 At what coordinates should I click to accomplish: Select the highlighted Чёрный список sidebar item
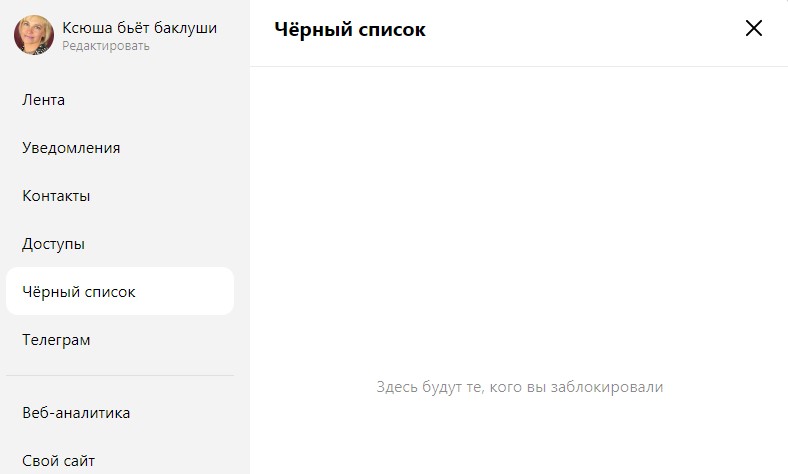click(79, 292)
